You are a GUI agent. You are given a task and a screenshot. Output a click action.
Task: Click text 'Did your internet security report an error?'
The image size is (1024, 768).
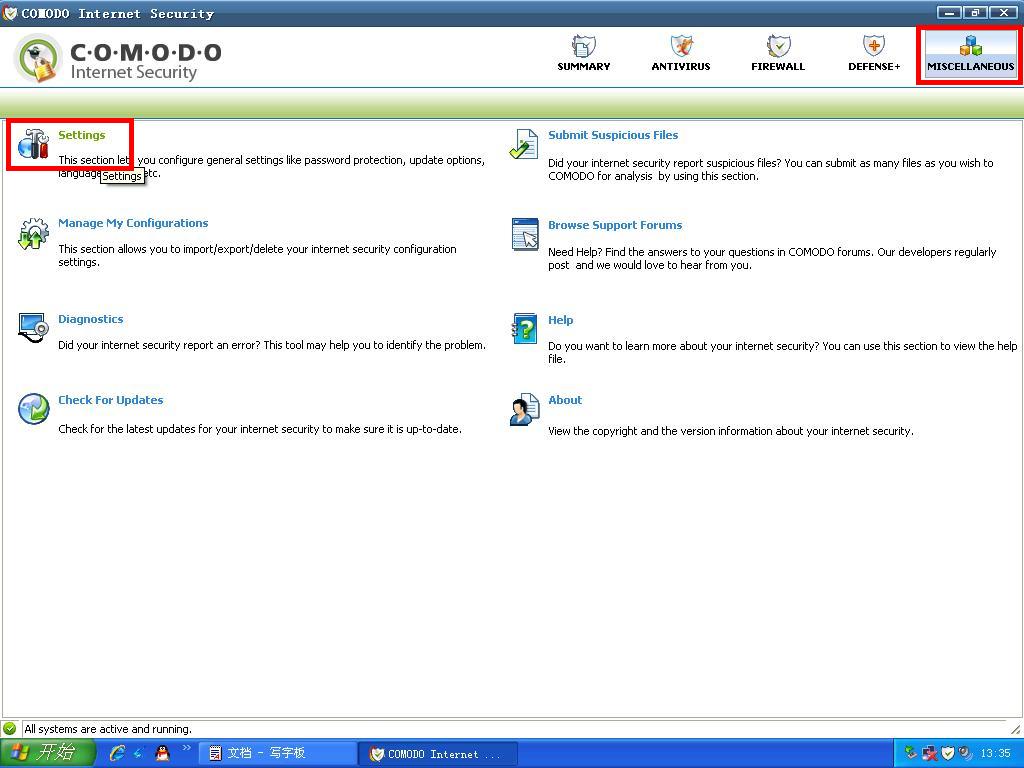[159, 345]
